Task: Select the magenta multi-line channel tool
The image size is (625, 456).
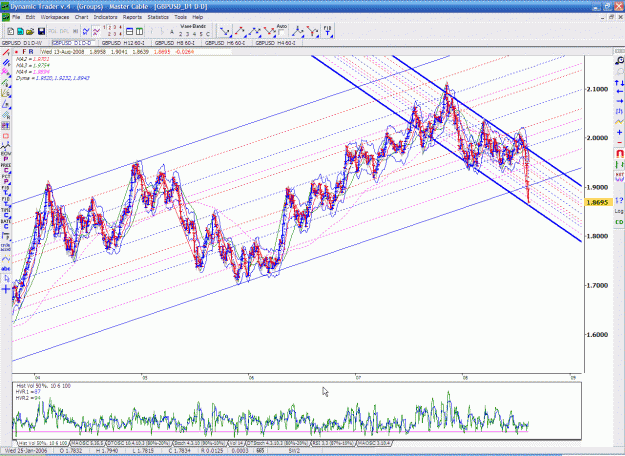Action: [x=6, y=72]
